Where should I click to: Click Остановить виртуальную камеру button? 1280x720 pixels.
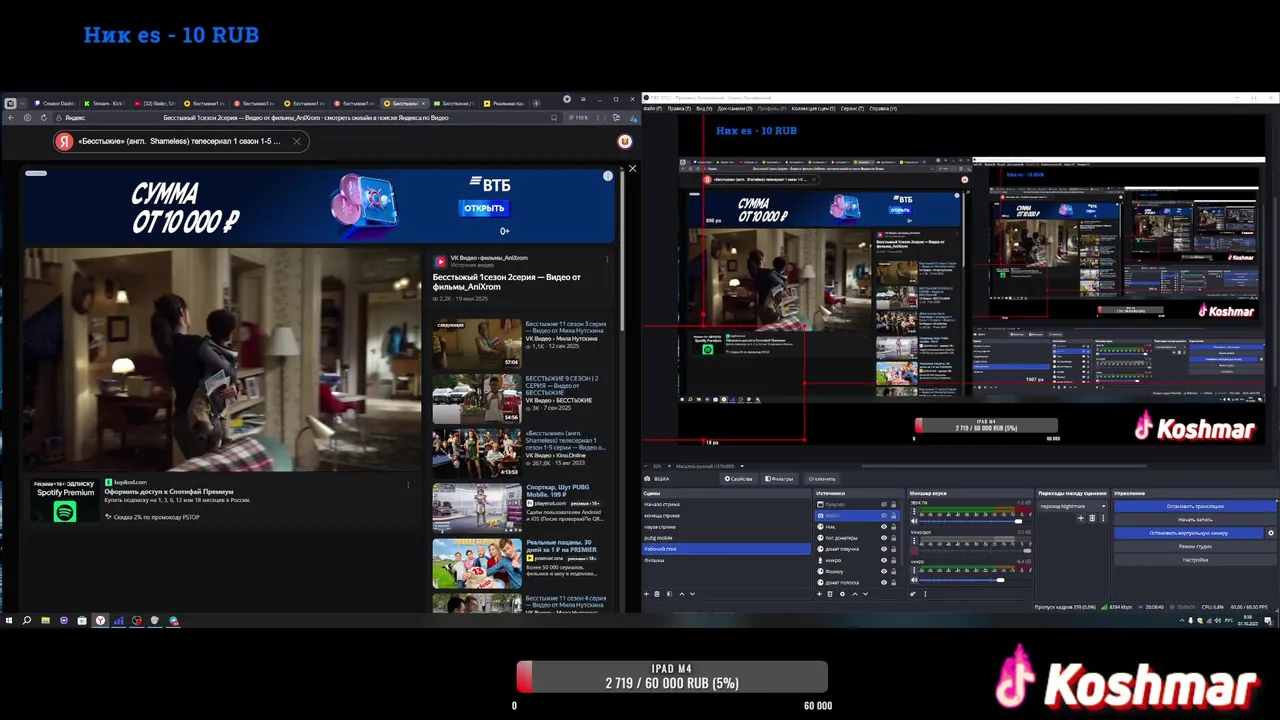pyautogui.click(x=1188, y=533)
